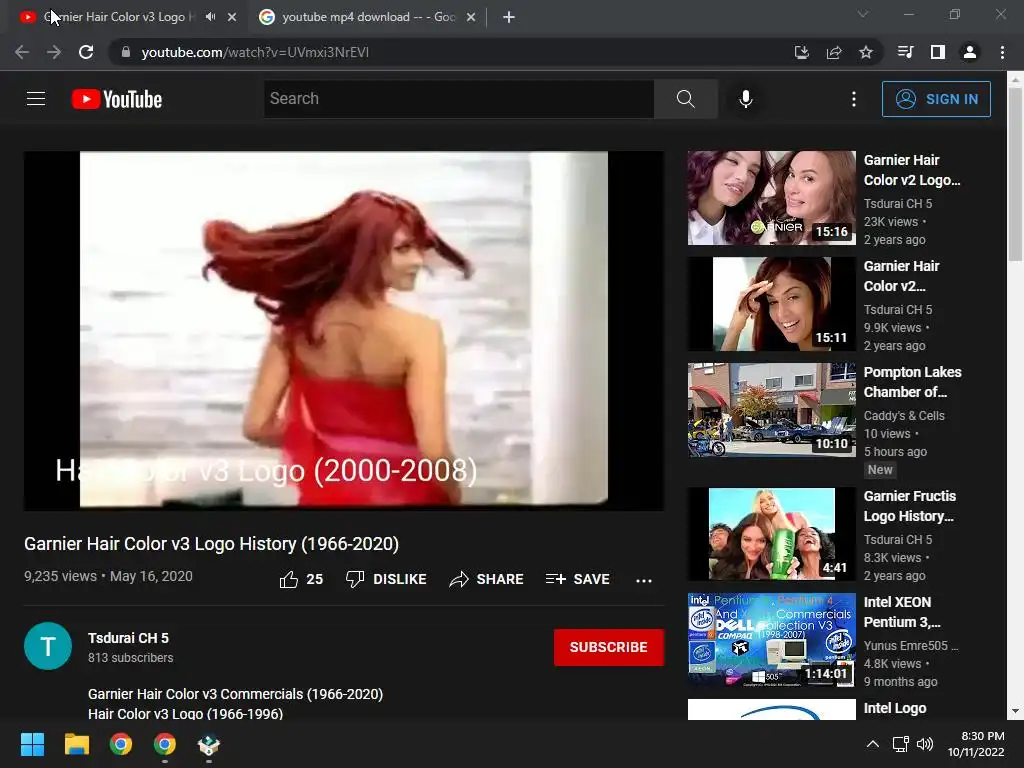Open Garnier Hair Color v2 Logo 15:16 thumbnail
Screen dimensions: 1024x768
click(771, 198)
